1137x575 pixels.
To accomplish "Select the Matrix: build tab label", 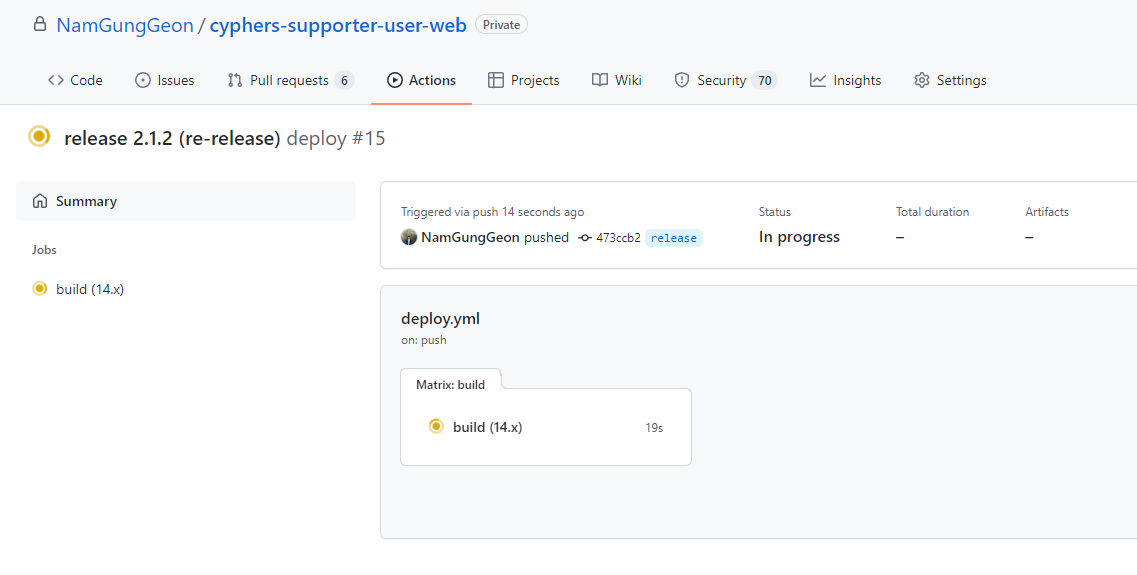I will (x=450, y=384).
